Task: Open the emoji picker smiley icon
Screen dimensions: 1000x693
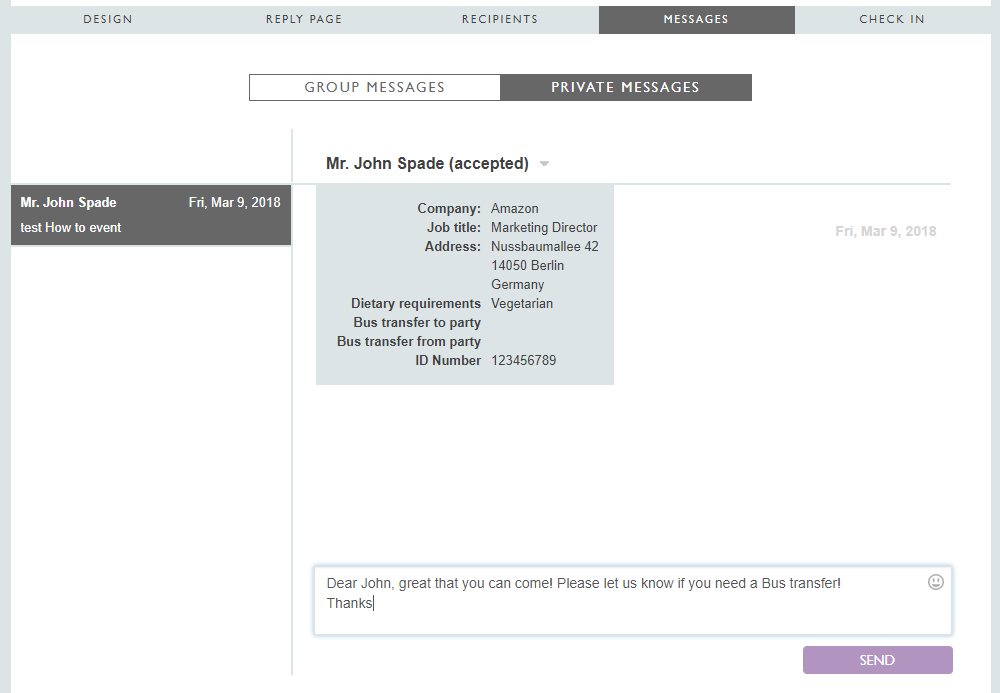Action: click(936, 582)
